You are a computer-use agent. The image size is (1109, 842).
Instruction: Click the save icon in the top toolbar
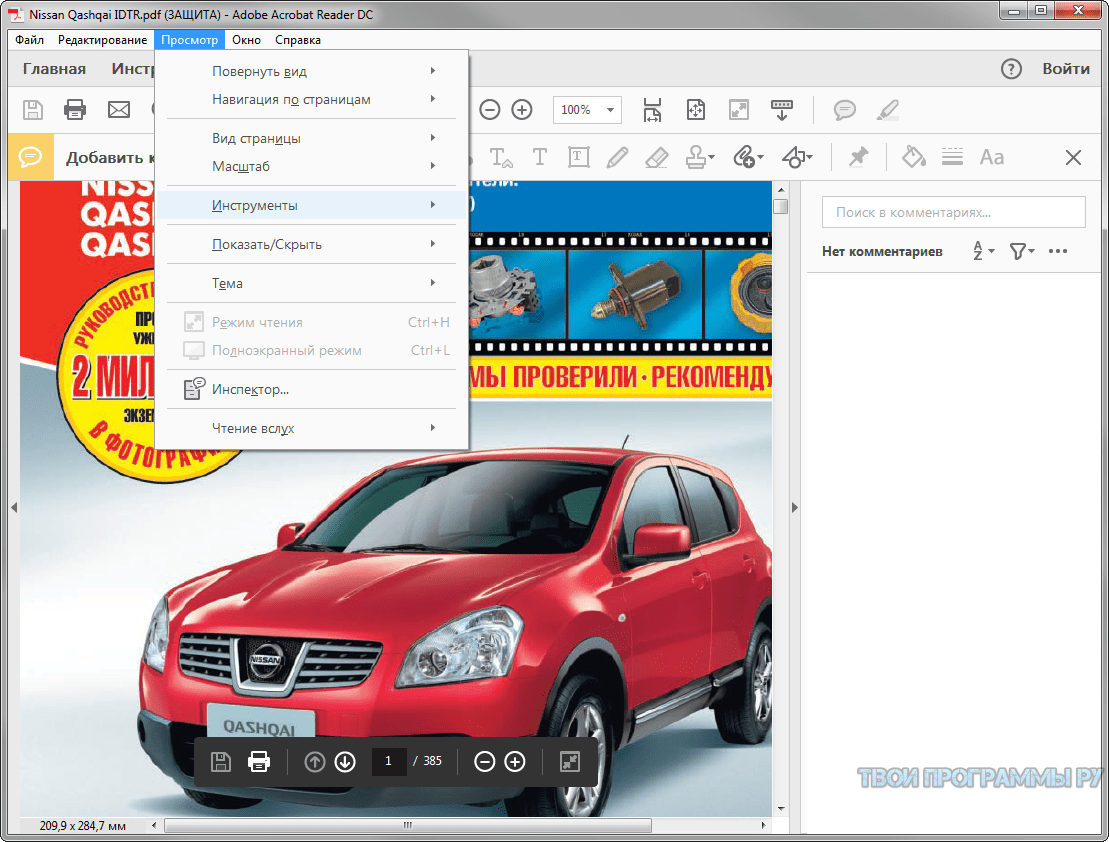(33, 110)
